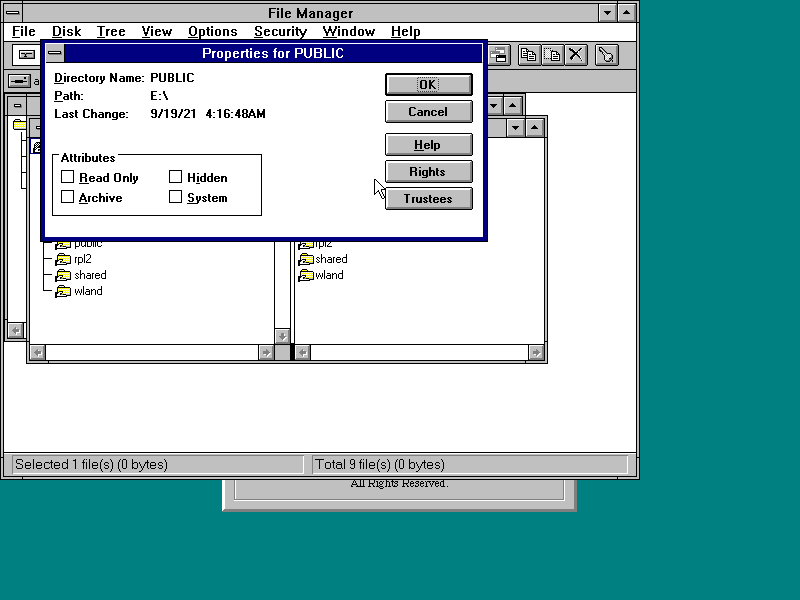Click the back drive window's scroll left arrow

pyautogui.click(x=16, y=331)
